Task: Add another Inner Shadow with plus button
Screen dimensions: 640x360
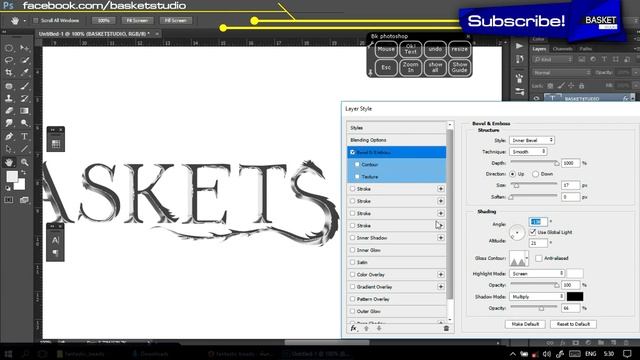Action: [x=441, y=238]
